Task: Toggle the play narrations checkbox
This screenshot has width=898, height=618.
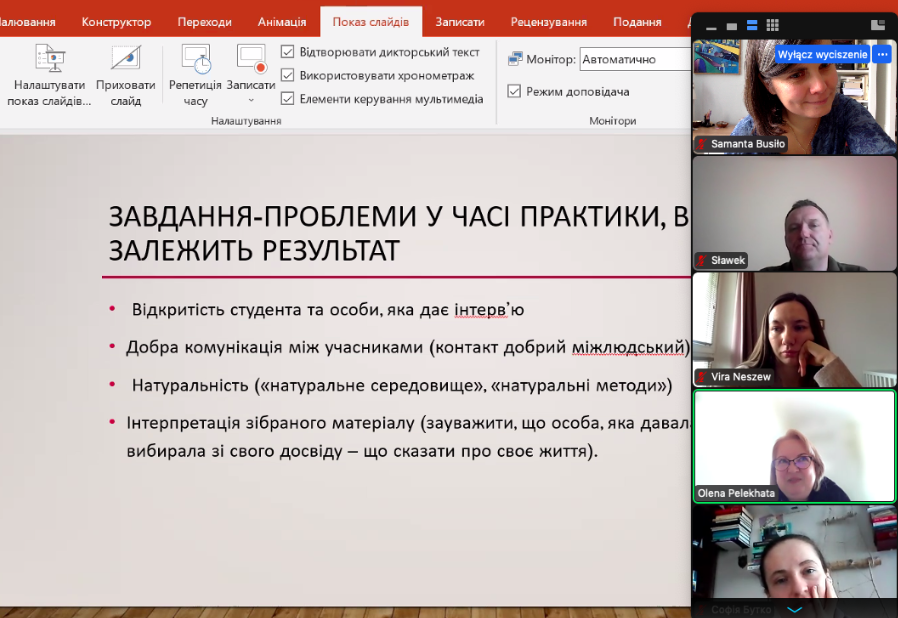Action: click(287, 52)
